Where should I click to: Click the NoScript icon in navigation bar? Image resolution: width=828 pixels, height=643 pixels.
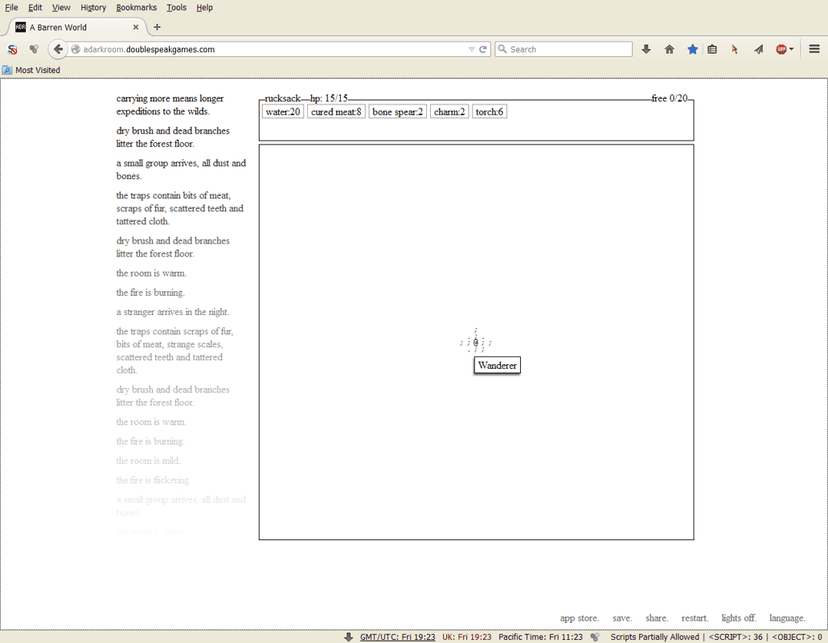pyautogui.click(x=12, y=49)
